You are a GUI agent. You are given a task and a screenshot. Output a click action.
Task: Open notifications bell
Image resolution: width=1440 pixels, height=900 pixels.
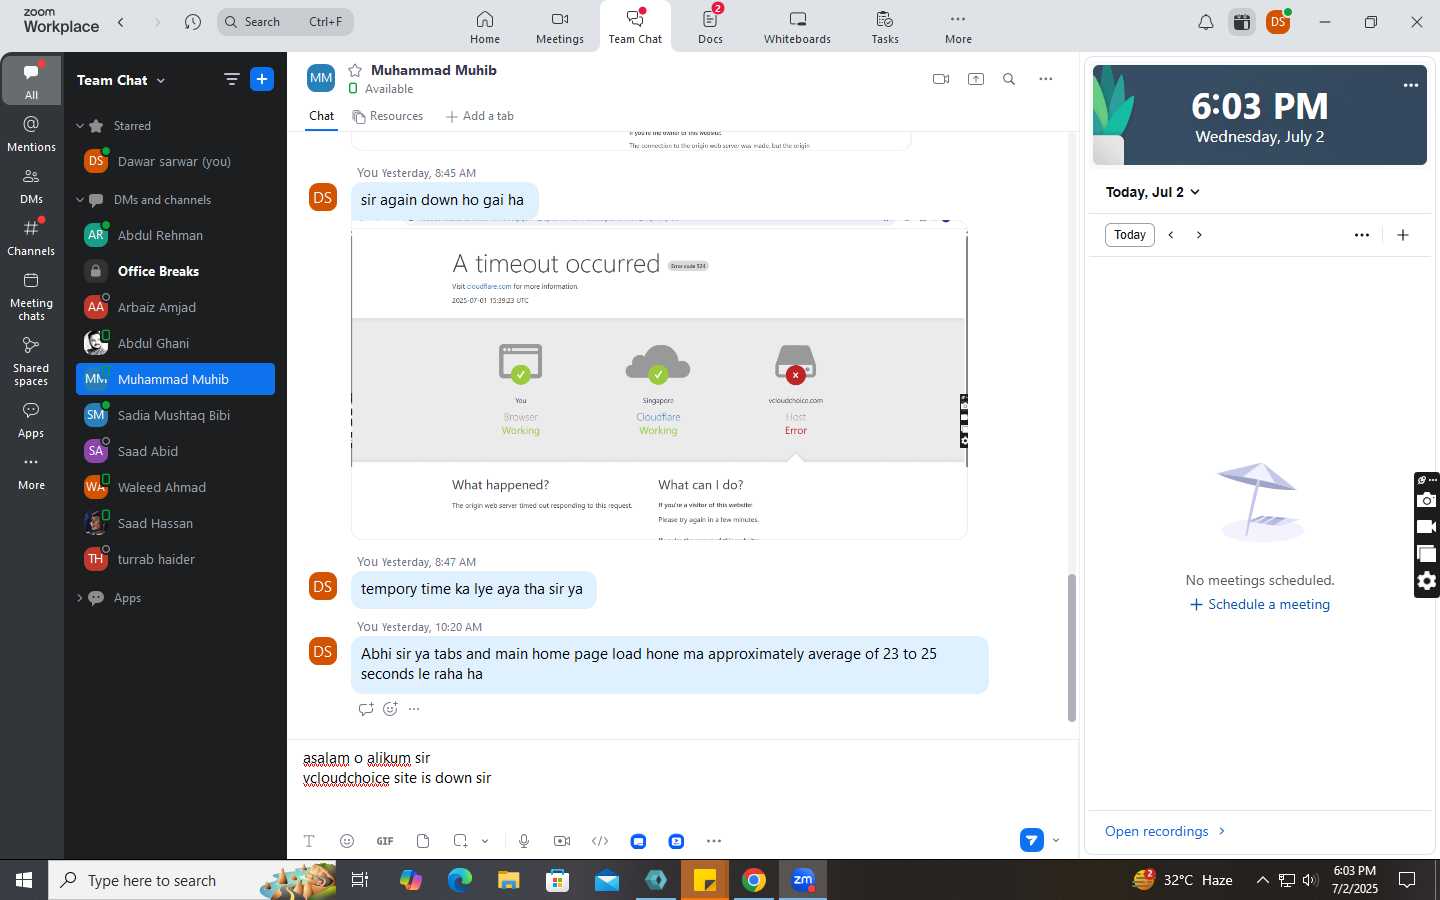tap(1206, 22)
